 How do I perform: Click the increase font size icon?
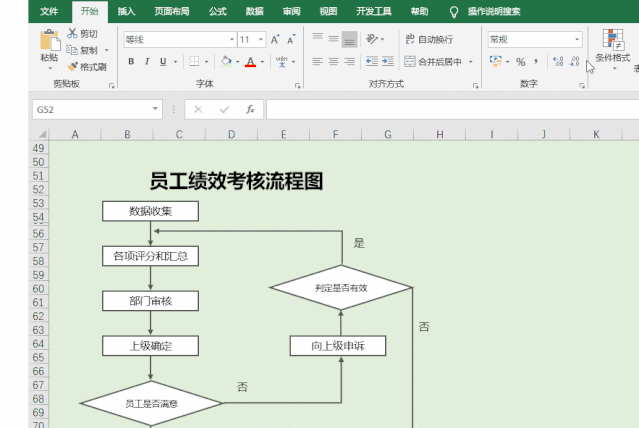(275, 40)
